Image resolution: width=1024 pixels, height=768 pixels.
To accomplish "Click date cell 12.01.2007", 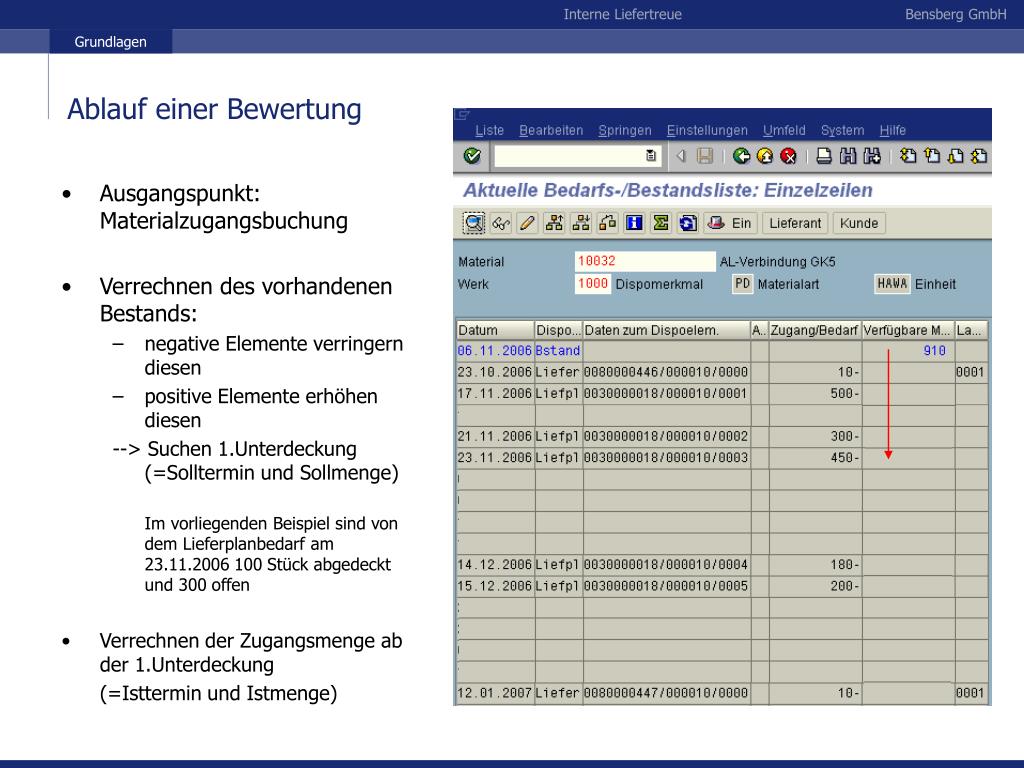I will 494,693.
